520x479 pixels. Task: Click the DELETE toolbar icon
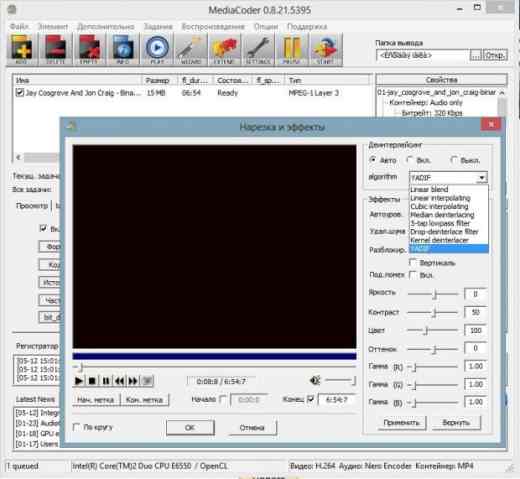point(55,49)
